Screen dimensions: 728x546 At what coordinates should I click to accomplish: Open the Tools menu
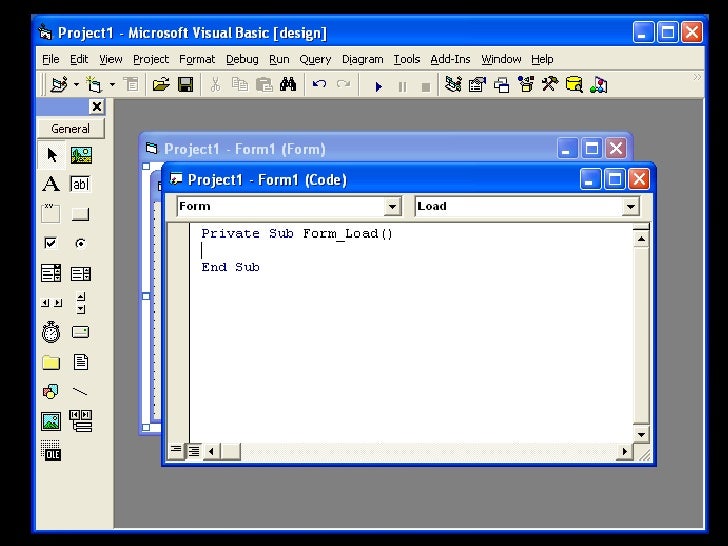(407, 59)
